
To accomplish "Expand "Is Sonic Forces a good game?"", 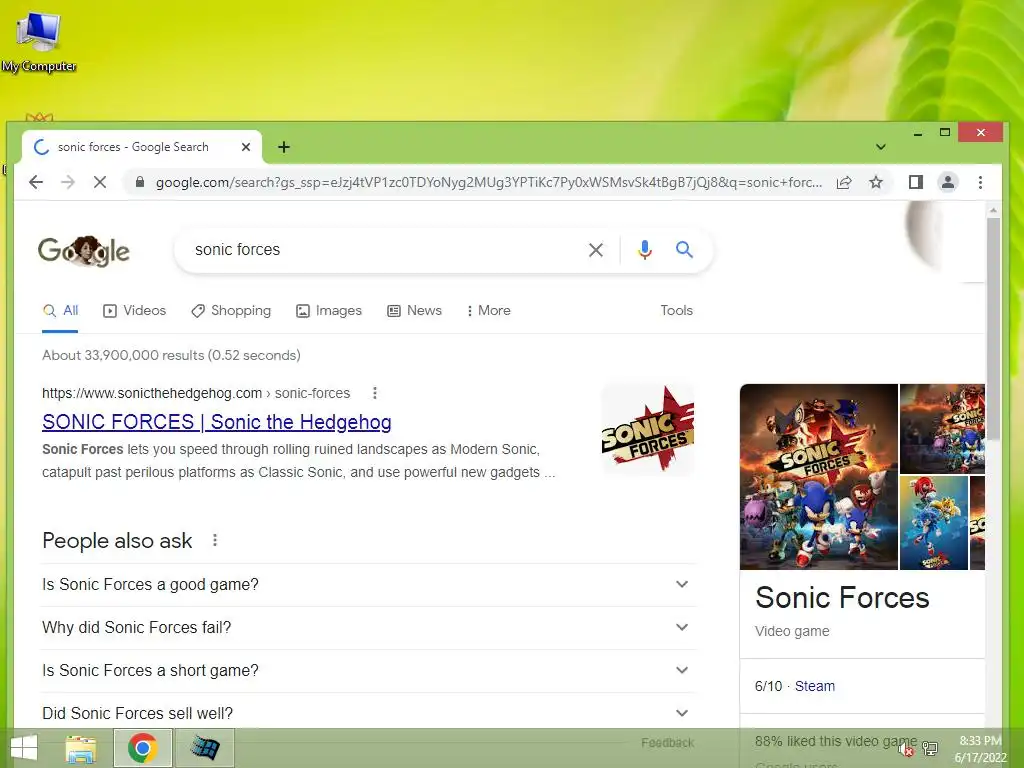I will click(368, 584).
